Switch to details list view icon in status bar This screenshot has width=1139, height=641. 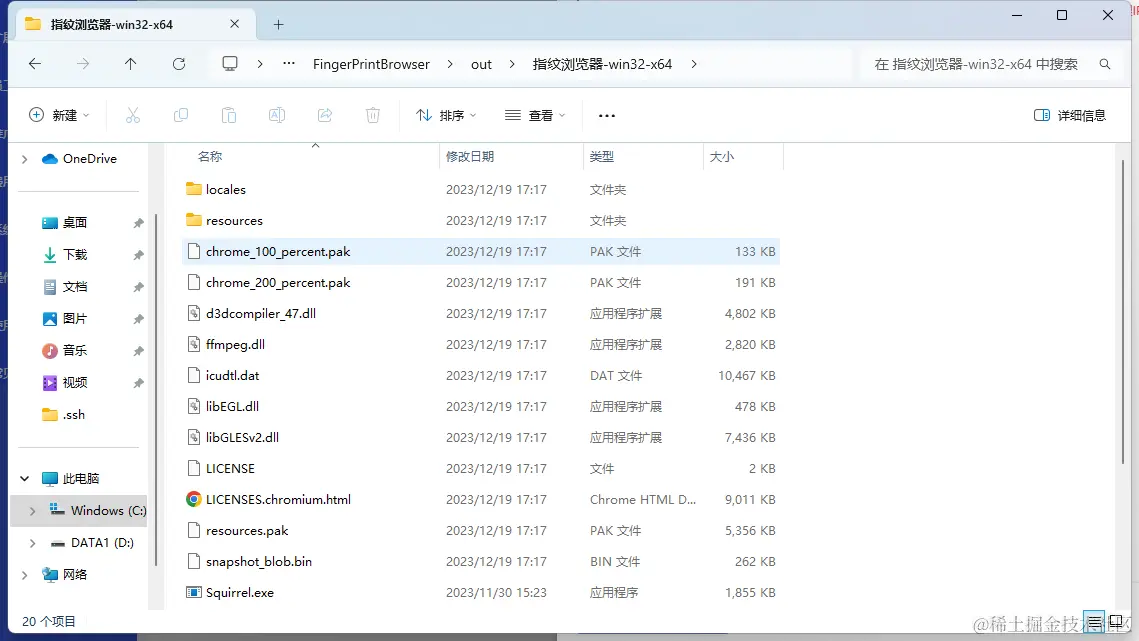point(1094,621)
